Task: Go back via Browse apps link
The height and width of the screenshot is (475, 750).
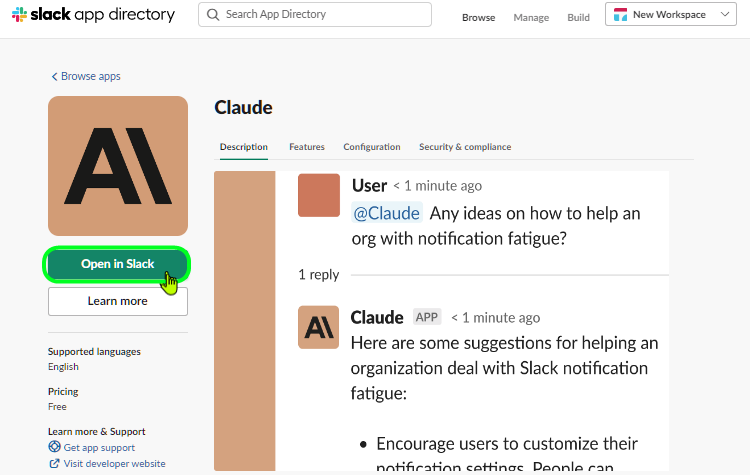Action: tap(86, 77)
